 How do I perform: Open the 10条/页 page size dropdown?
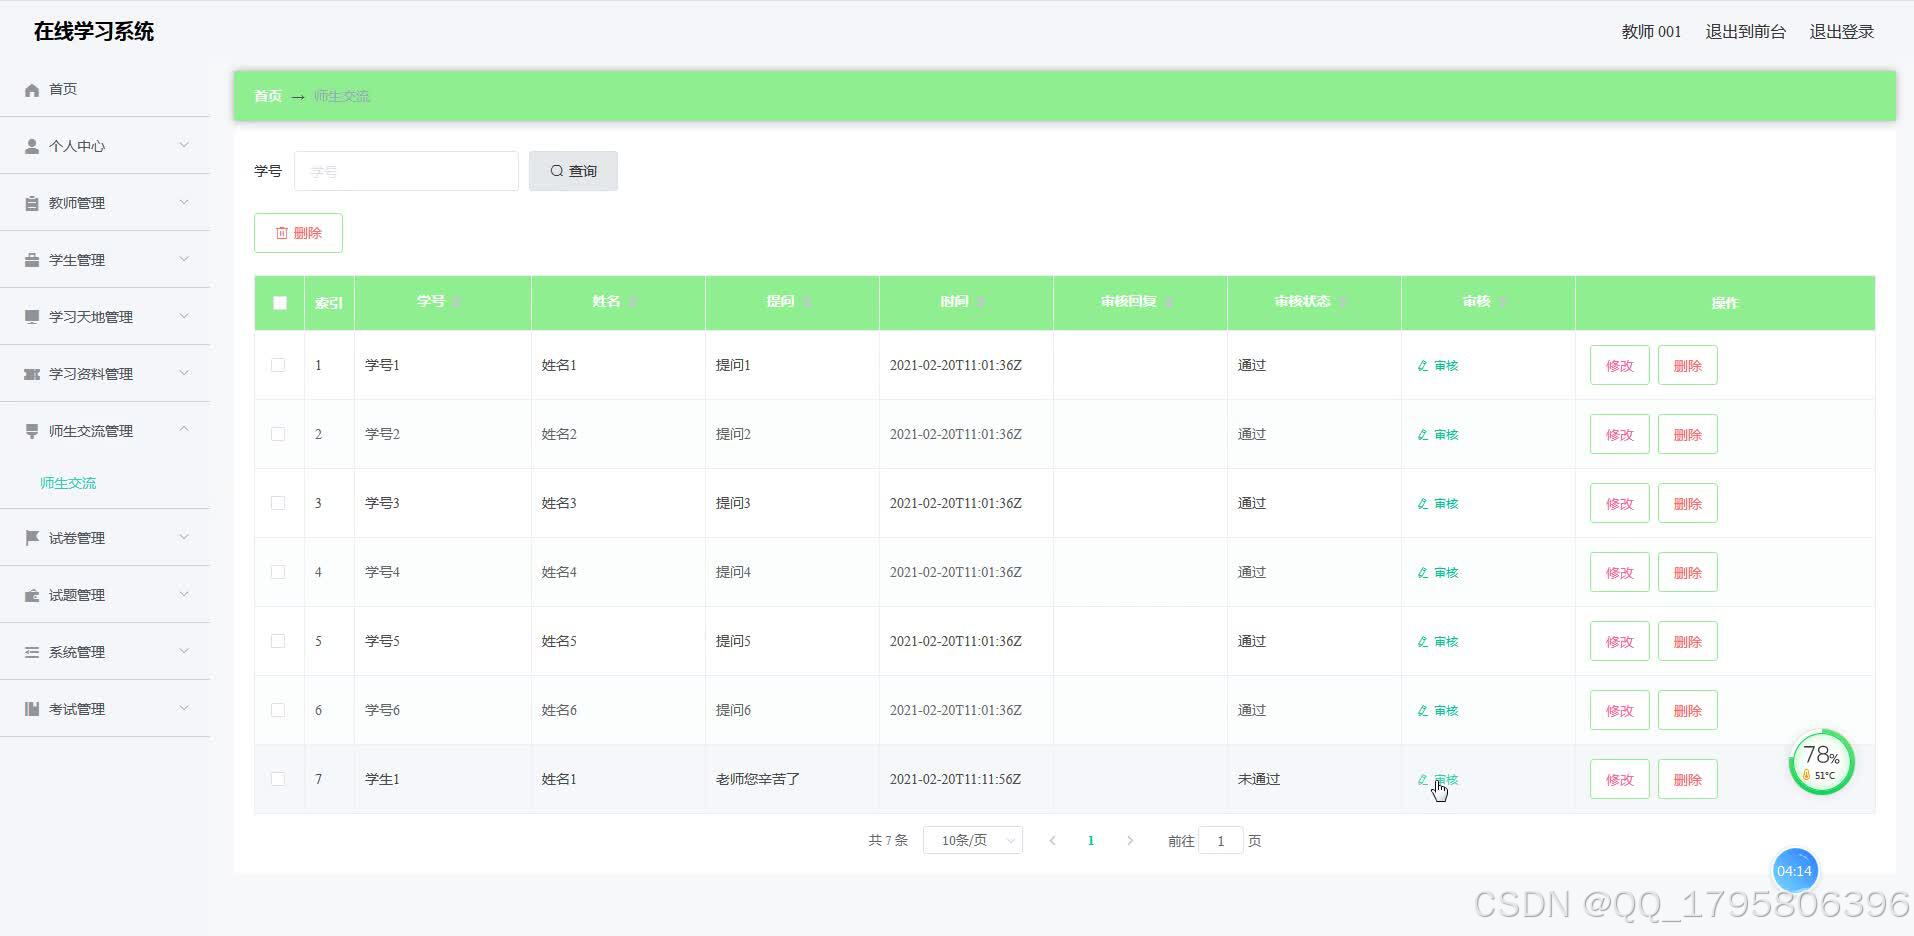pos(973,840)
